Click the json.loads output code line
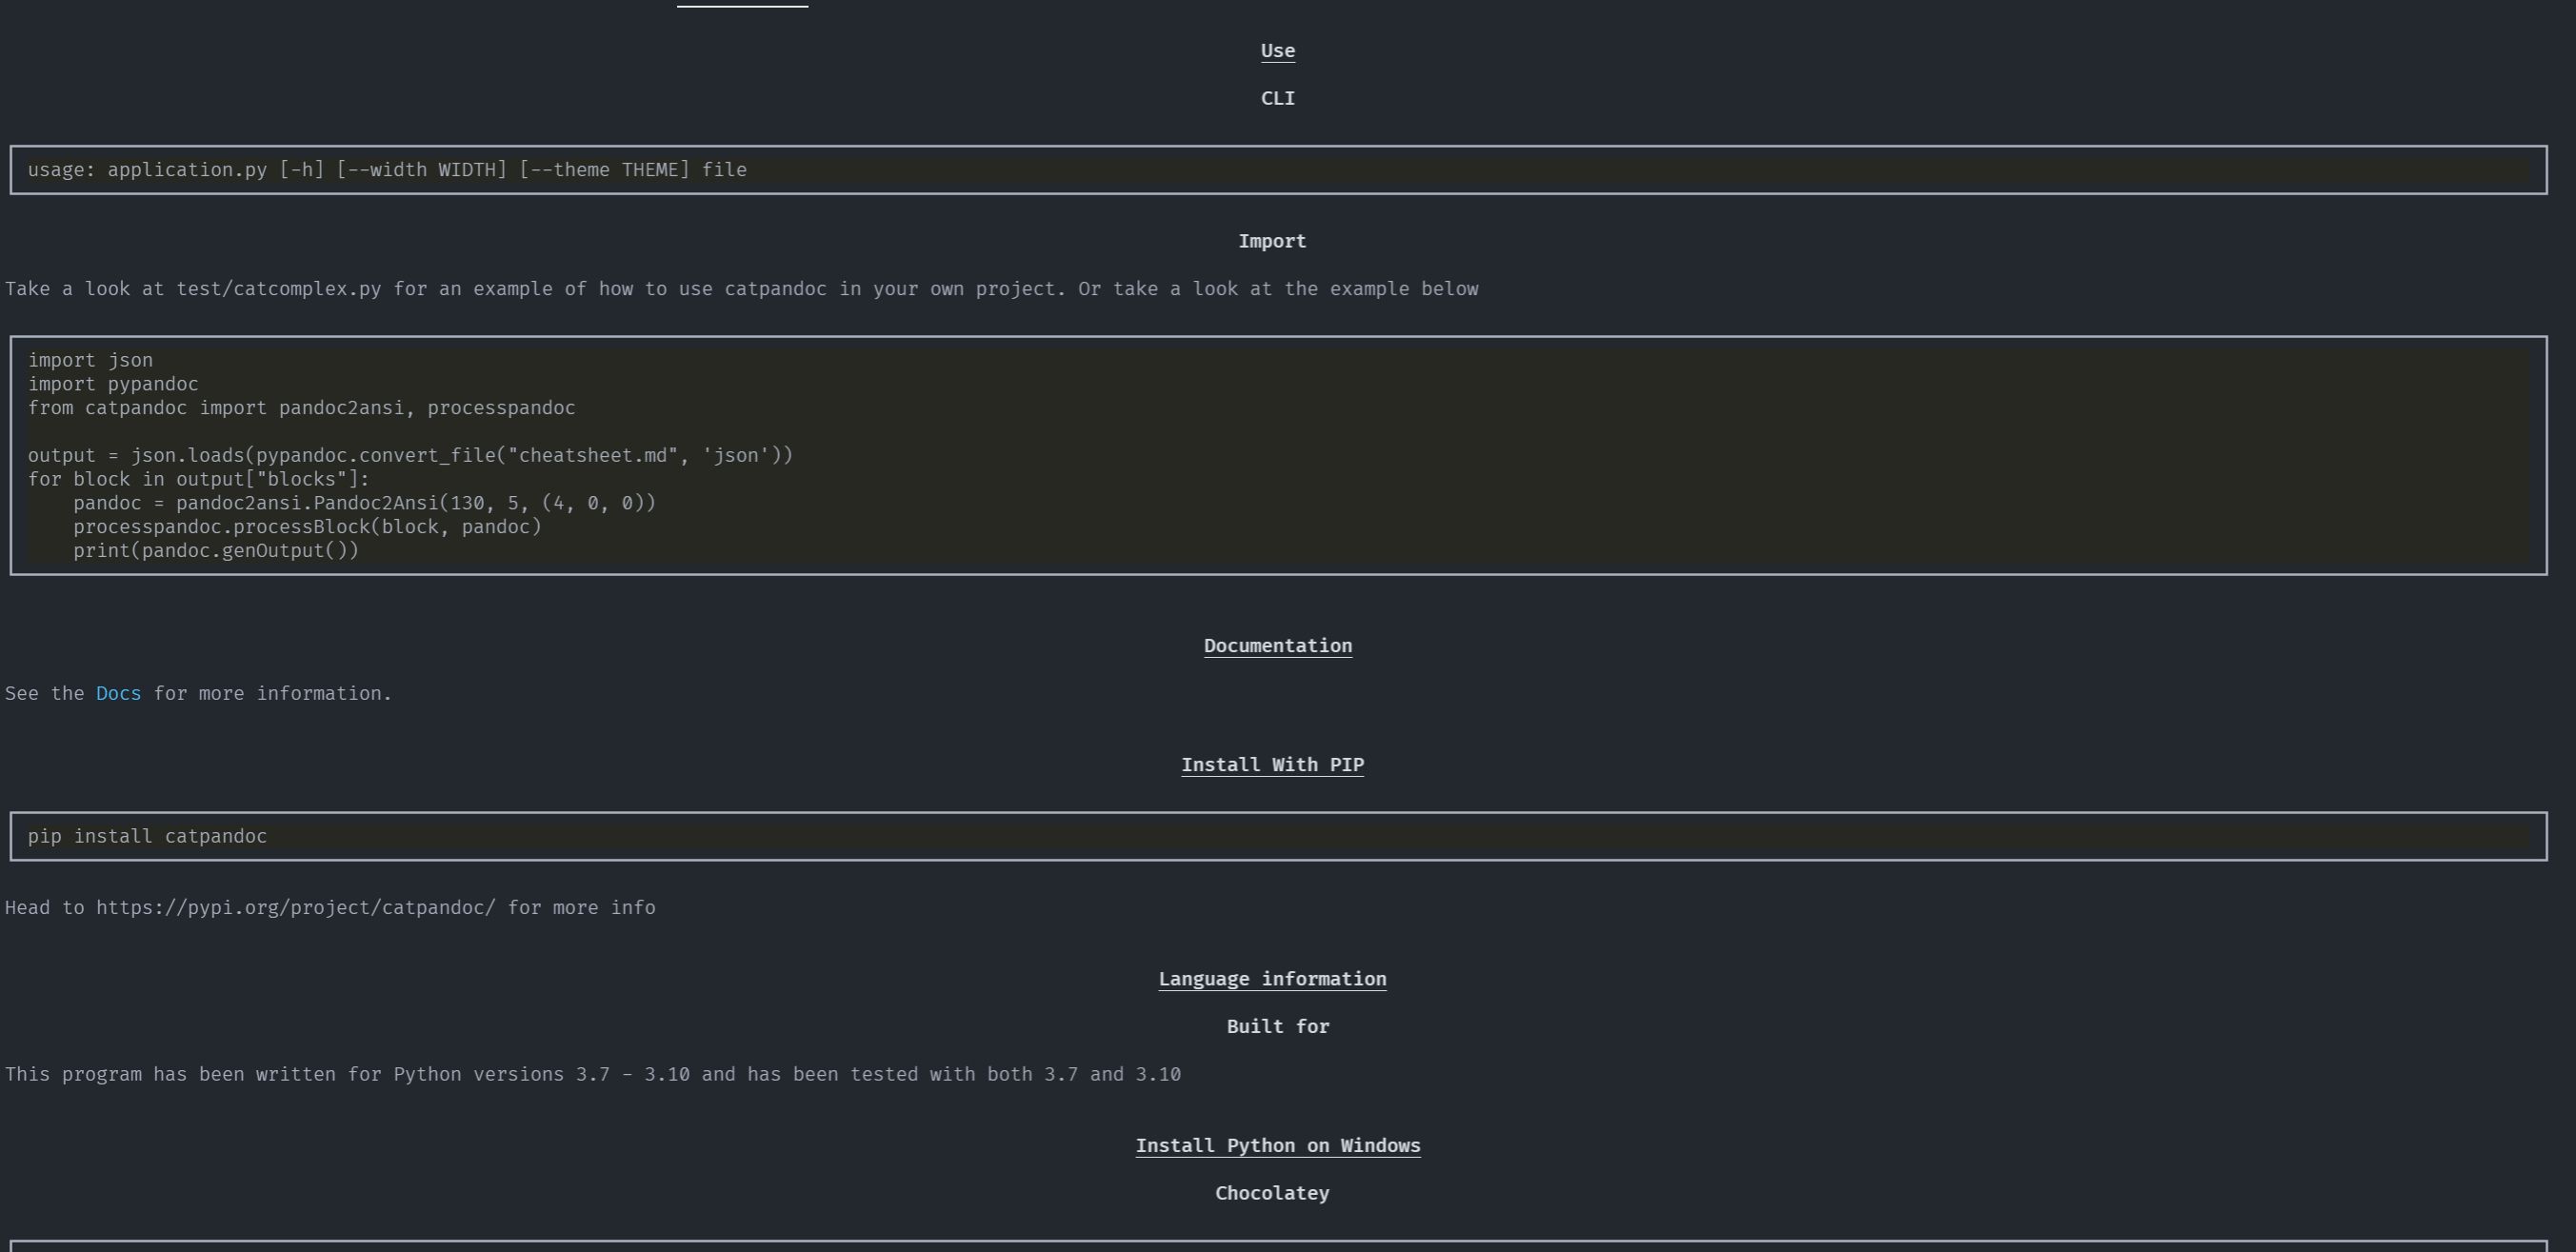The height and width of the screenshot is (1252, 2576). [x=410, y=456]
